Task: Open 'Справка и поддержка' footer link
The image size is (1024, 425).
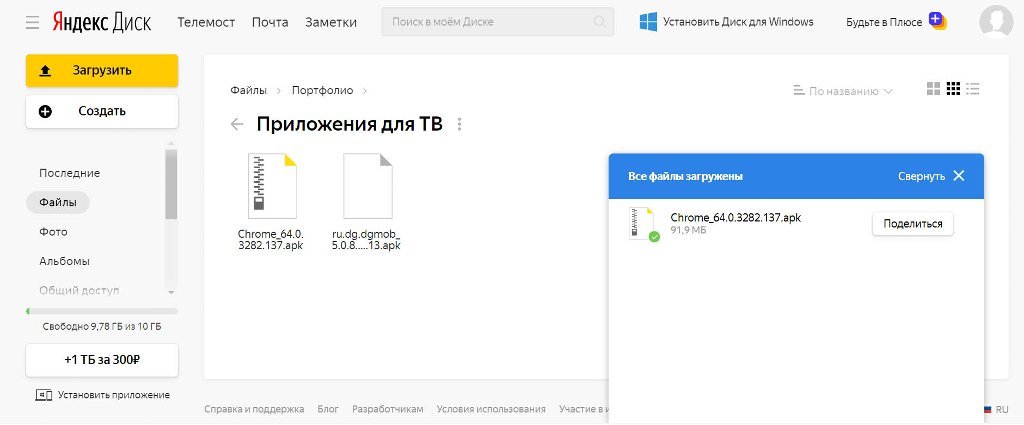Action: [254, 409]
